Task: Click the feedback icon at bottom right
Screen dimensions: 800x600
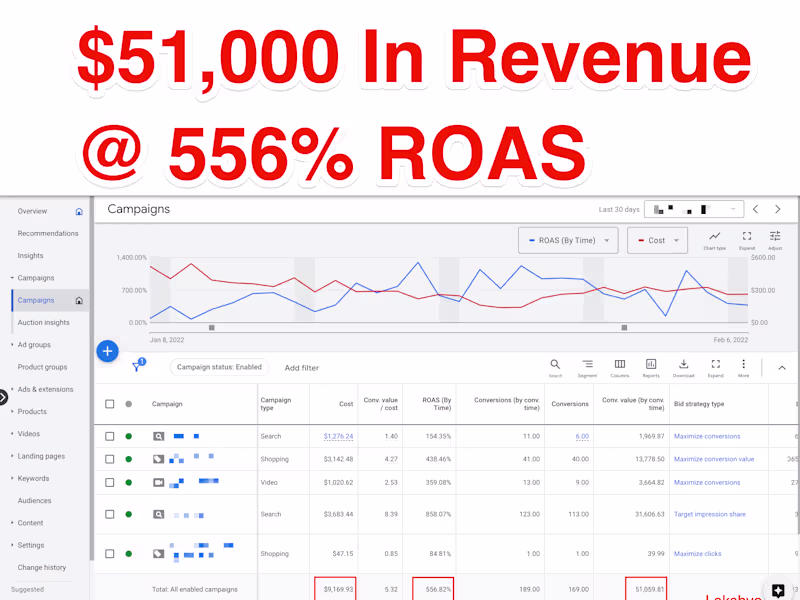Action: [x=778, y=591]
